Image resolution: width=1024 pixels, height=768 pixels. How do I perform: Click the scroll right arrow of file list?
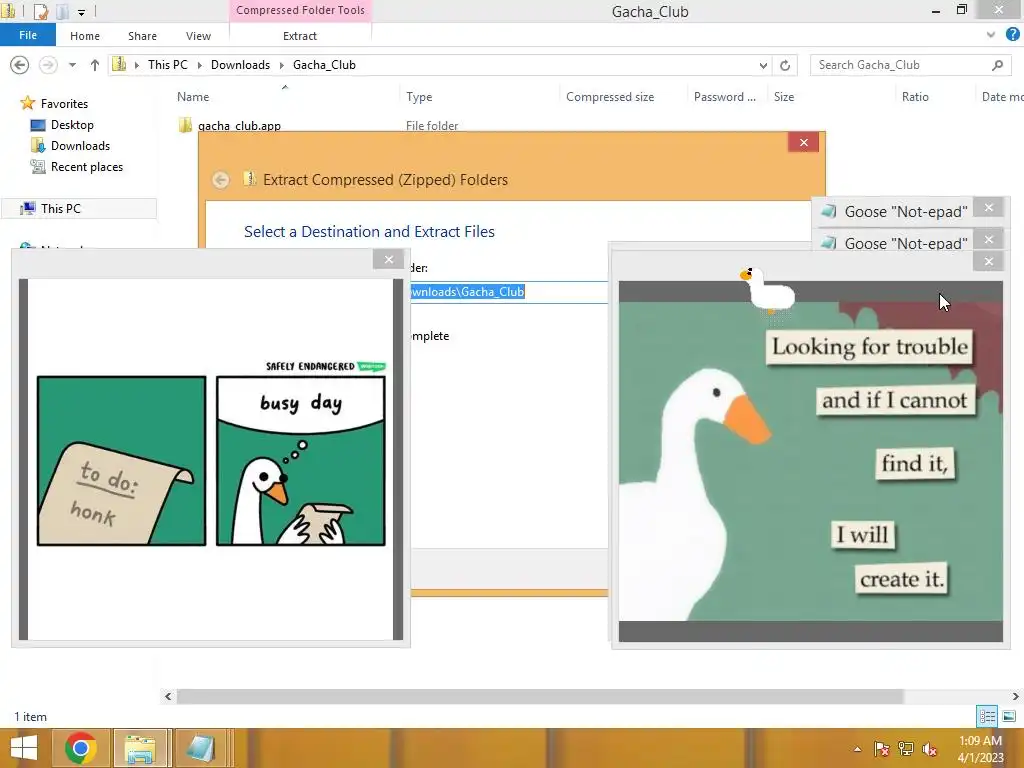point(1016,696)
